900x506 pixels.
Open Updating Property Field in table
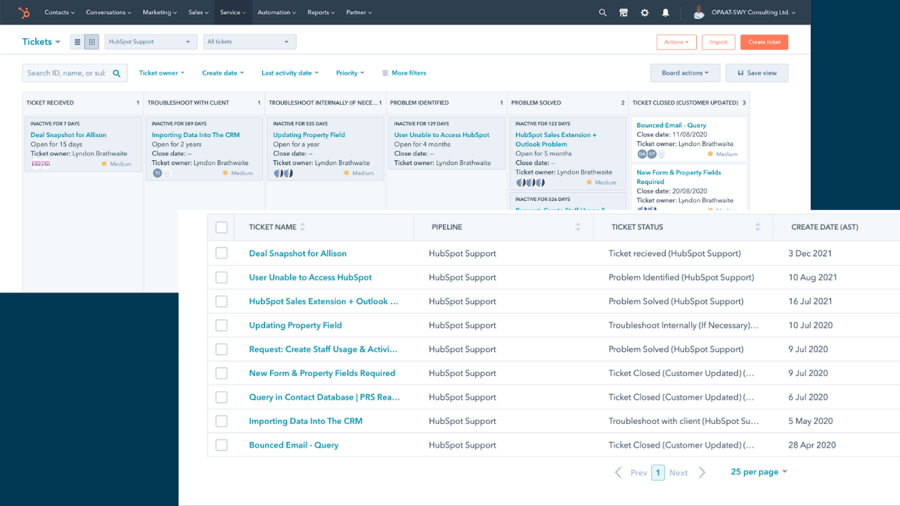(295, 325)
